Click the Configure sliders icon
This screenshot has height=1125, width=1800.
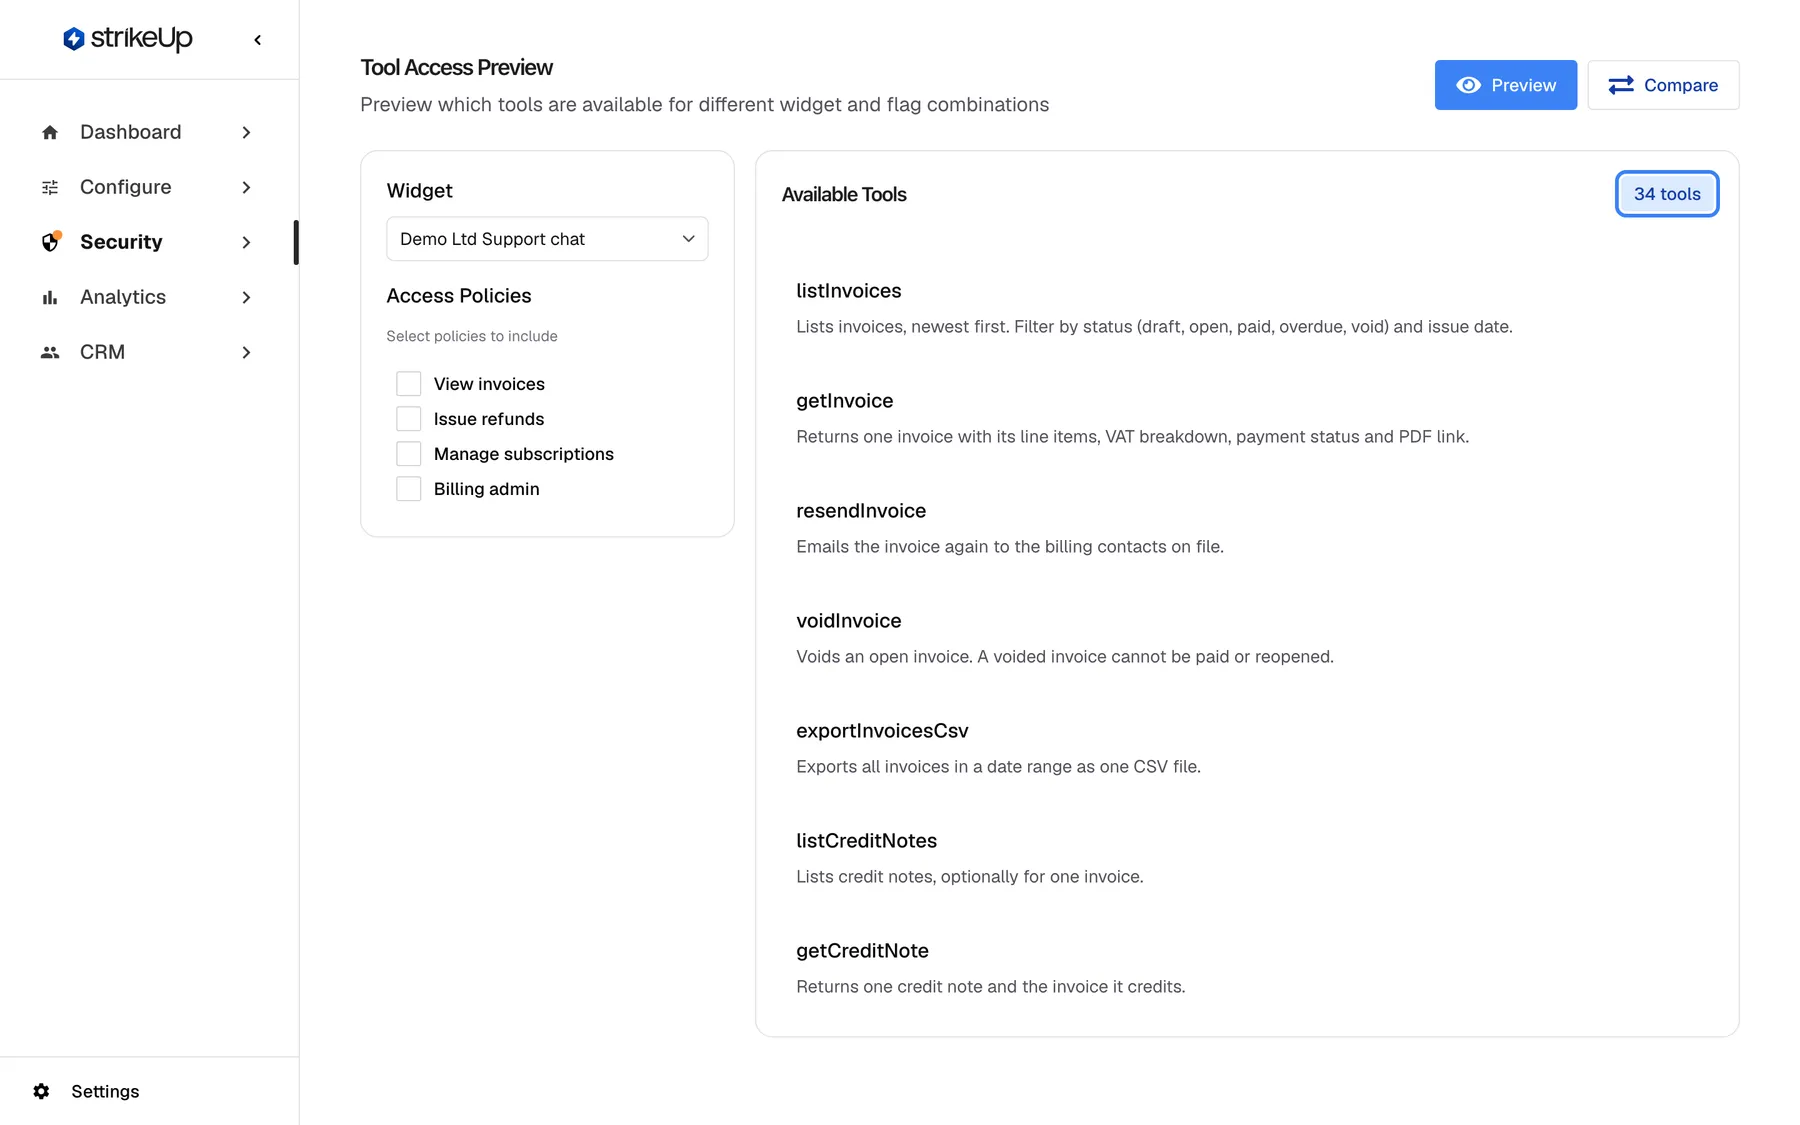pos(50,187)
